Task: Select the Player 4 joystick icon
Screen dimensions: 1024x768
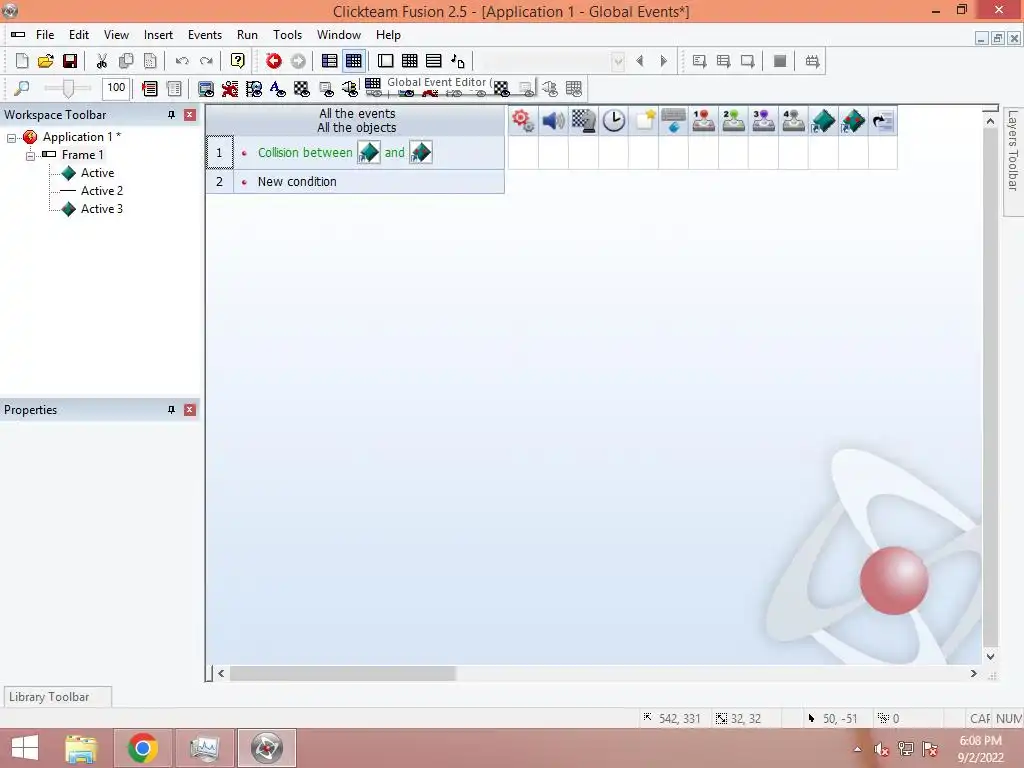Action: click(793, 121)
